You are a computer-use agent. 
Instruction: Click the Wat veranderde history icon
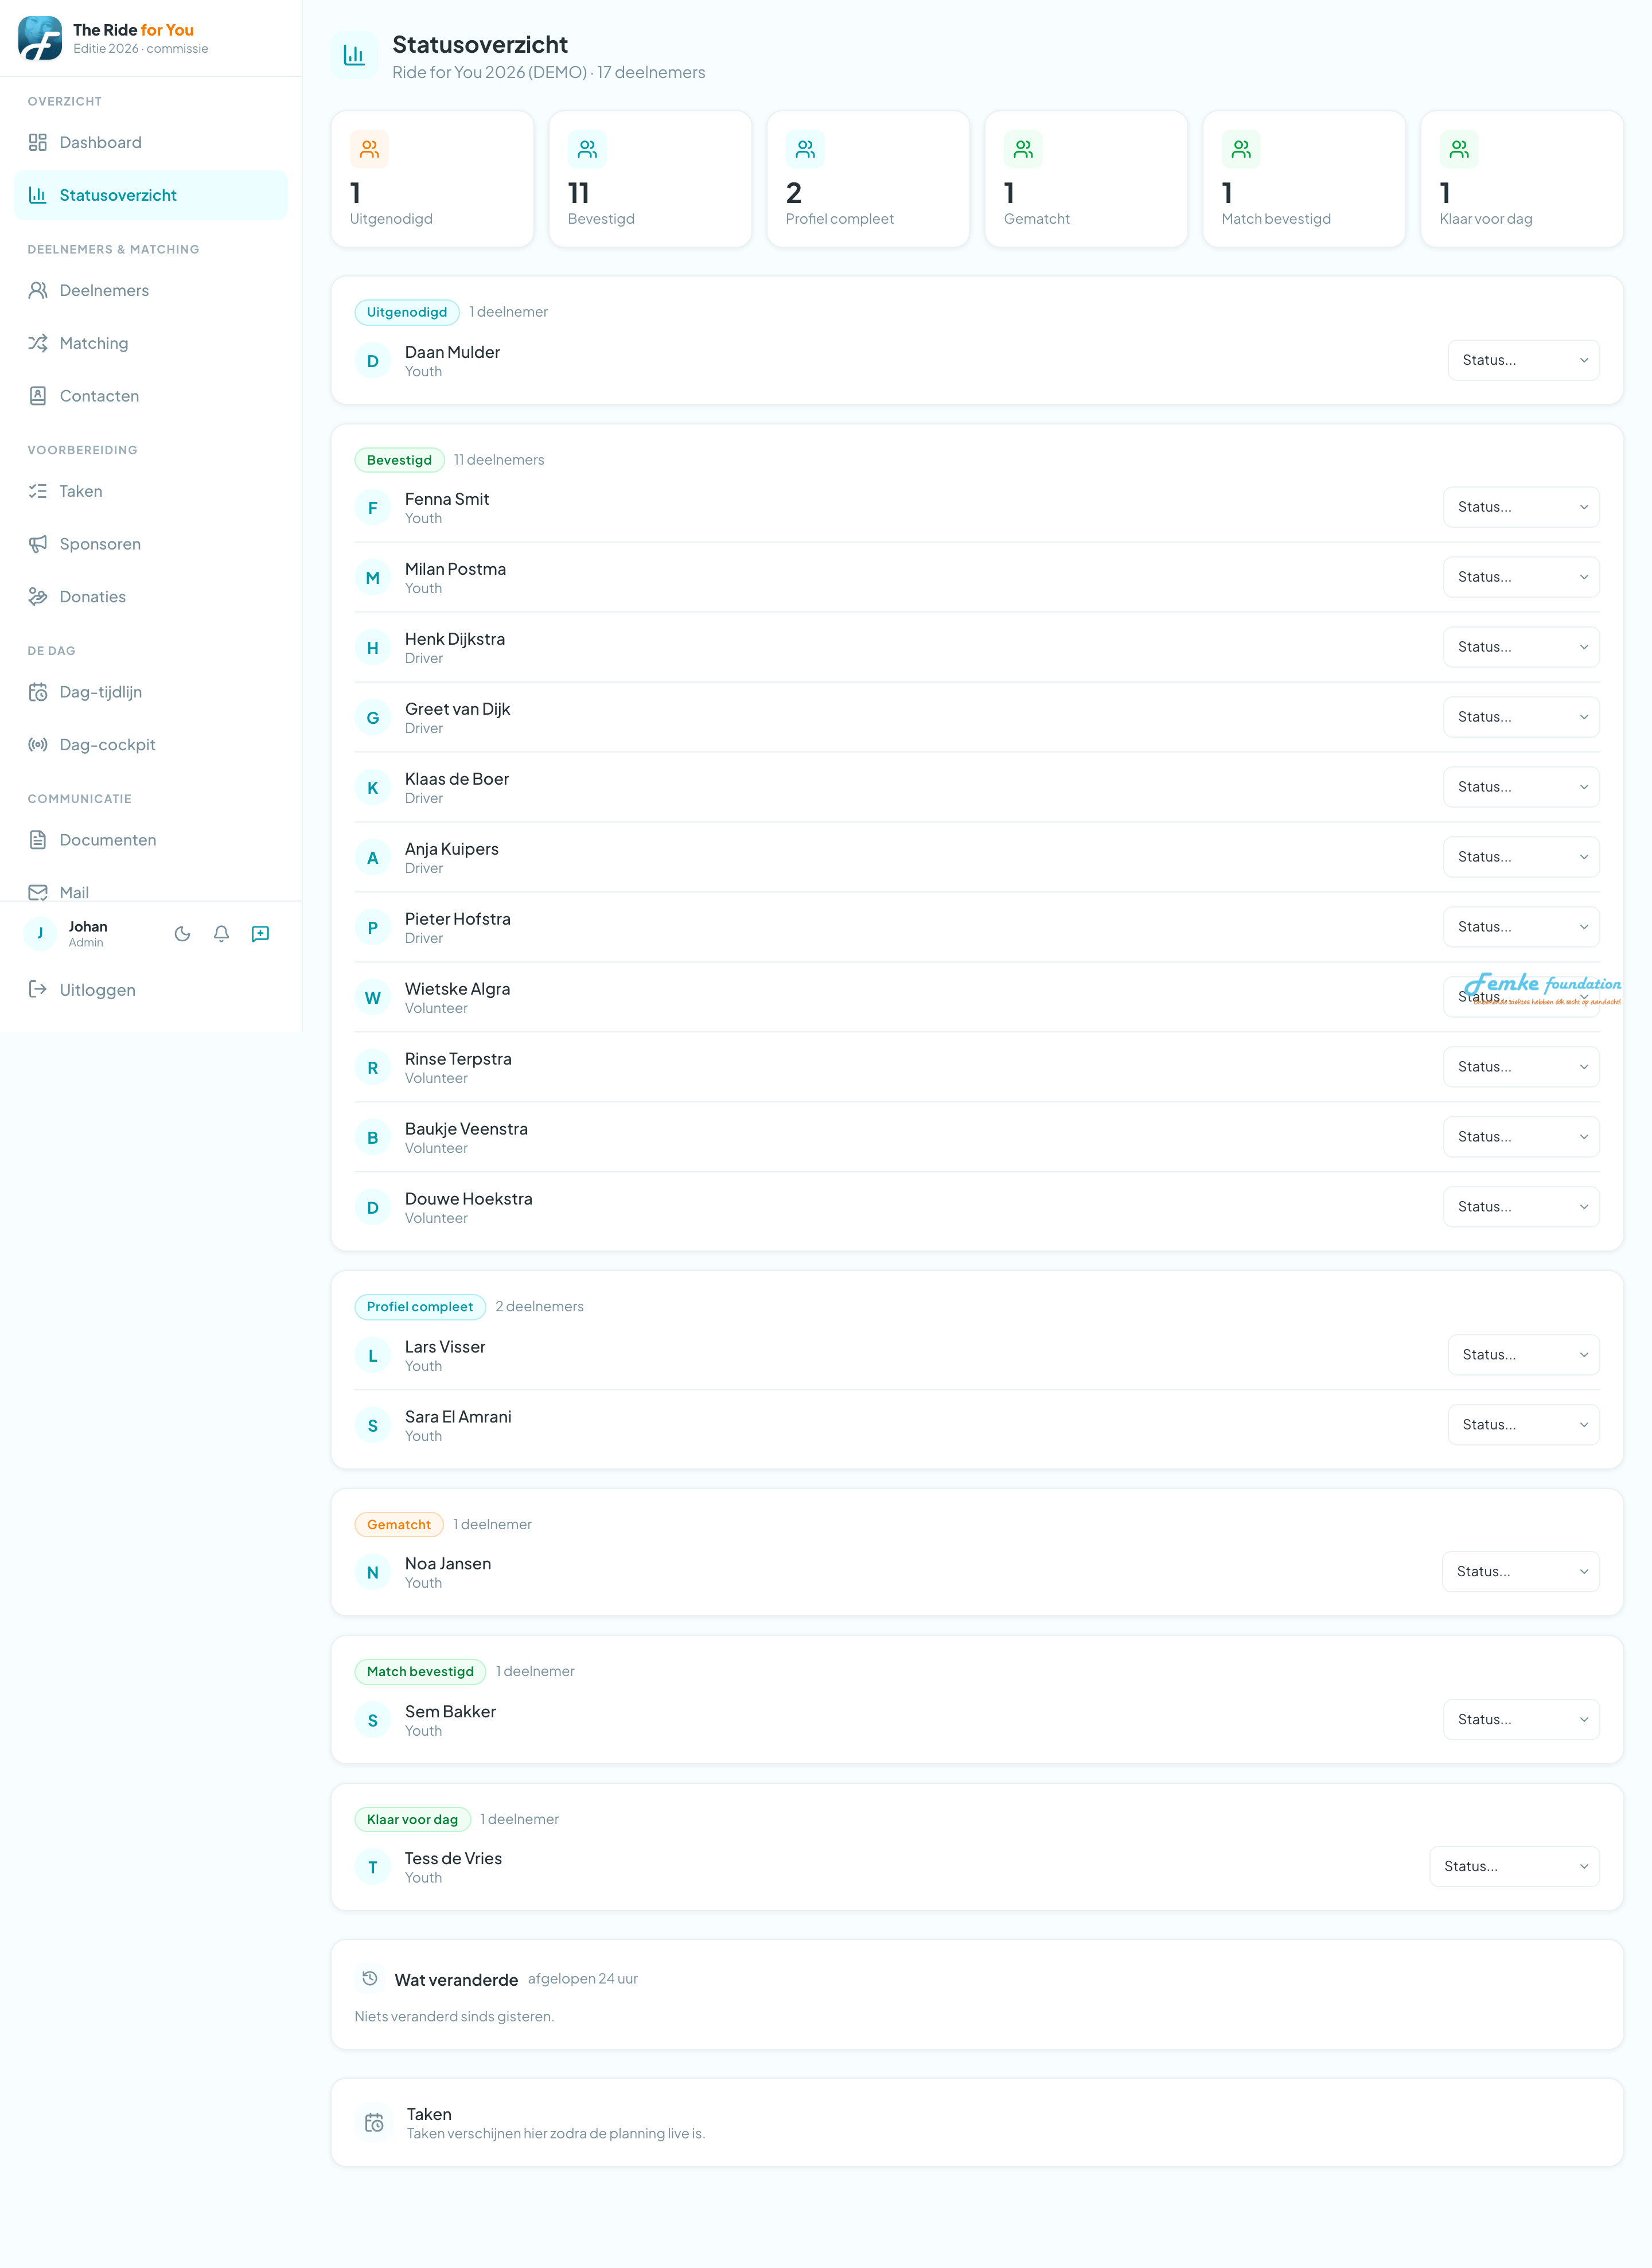coord(369,1979)
